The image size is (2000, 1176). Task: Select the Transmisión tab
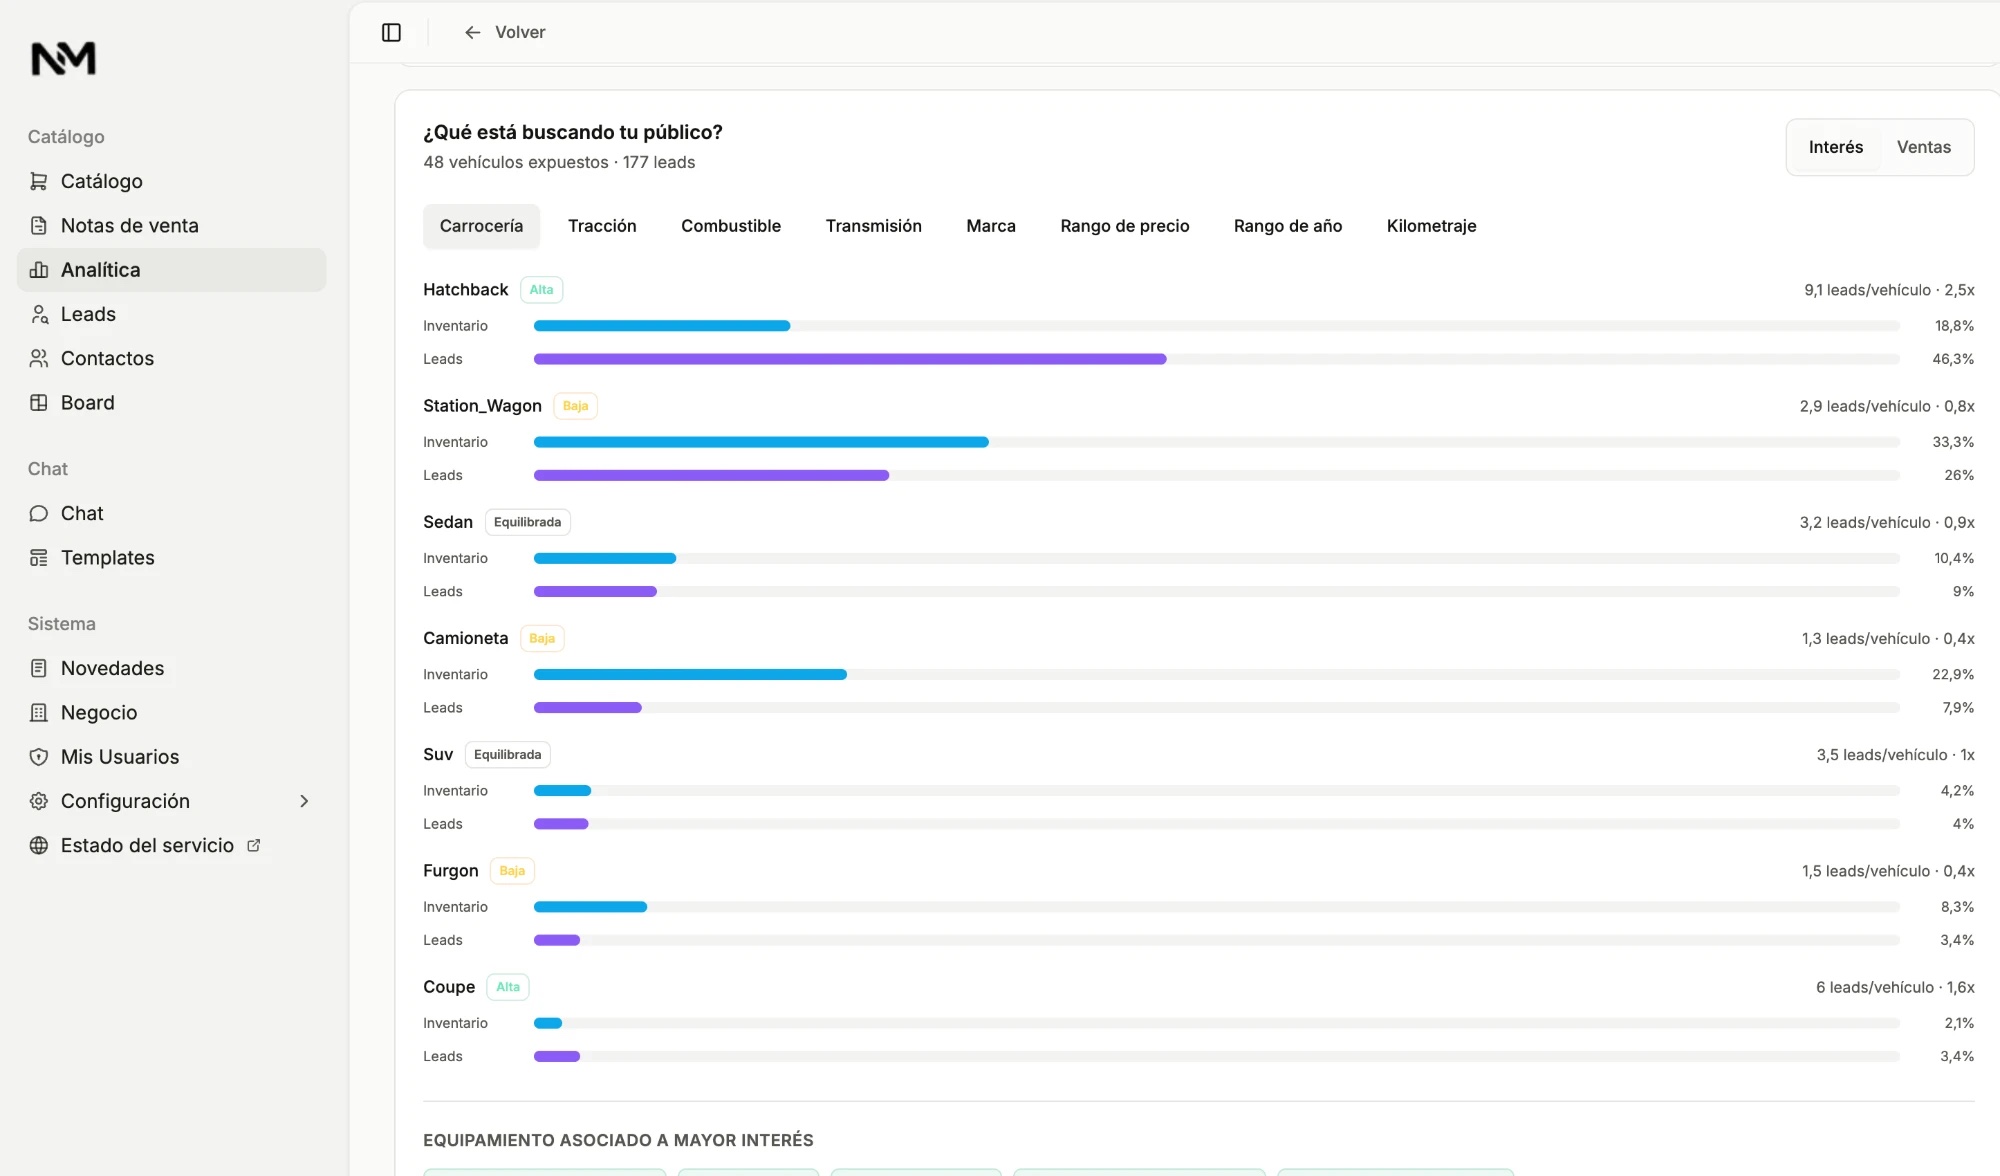874,226
